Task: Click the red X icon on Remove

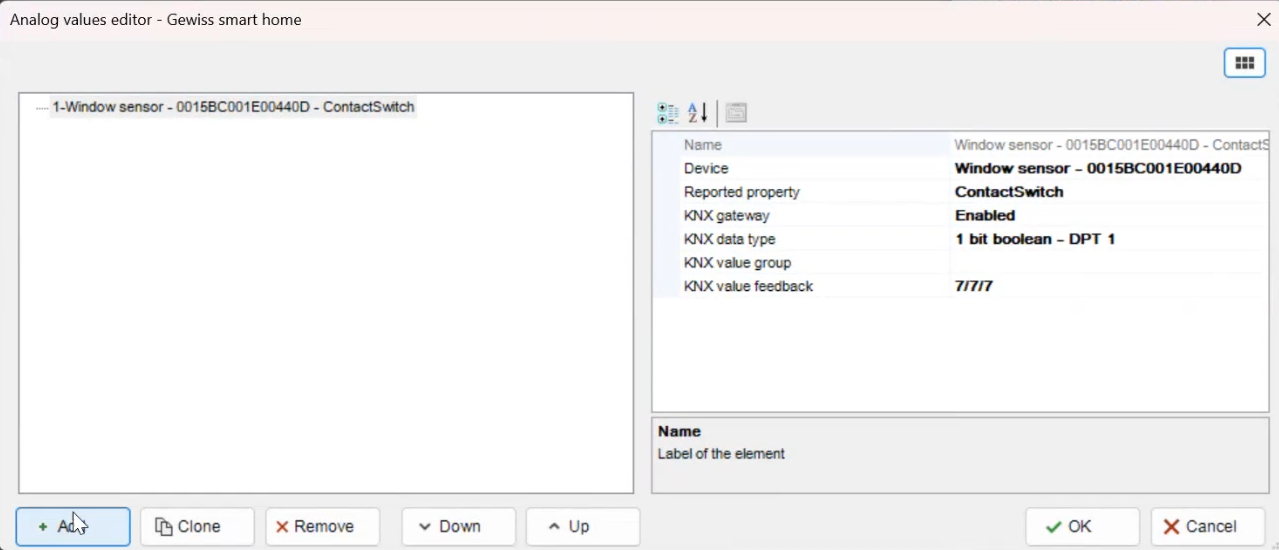Action: [283, 527]
